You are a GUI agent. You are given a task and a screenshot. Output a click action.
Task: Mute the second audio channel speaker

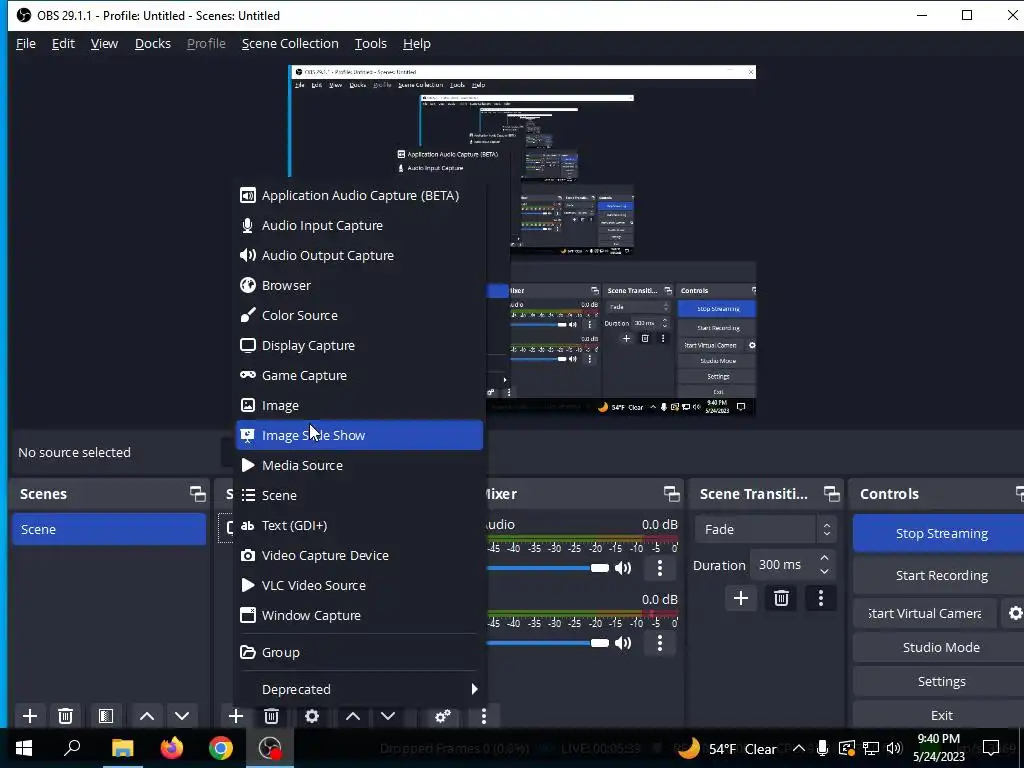(623, 643)
